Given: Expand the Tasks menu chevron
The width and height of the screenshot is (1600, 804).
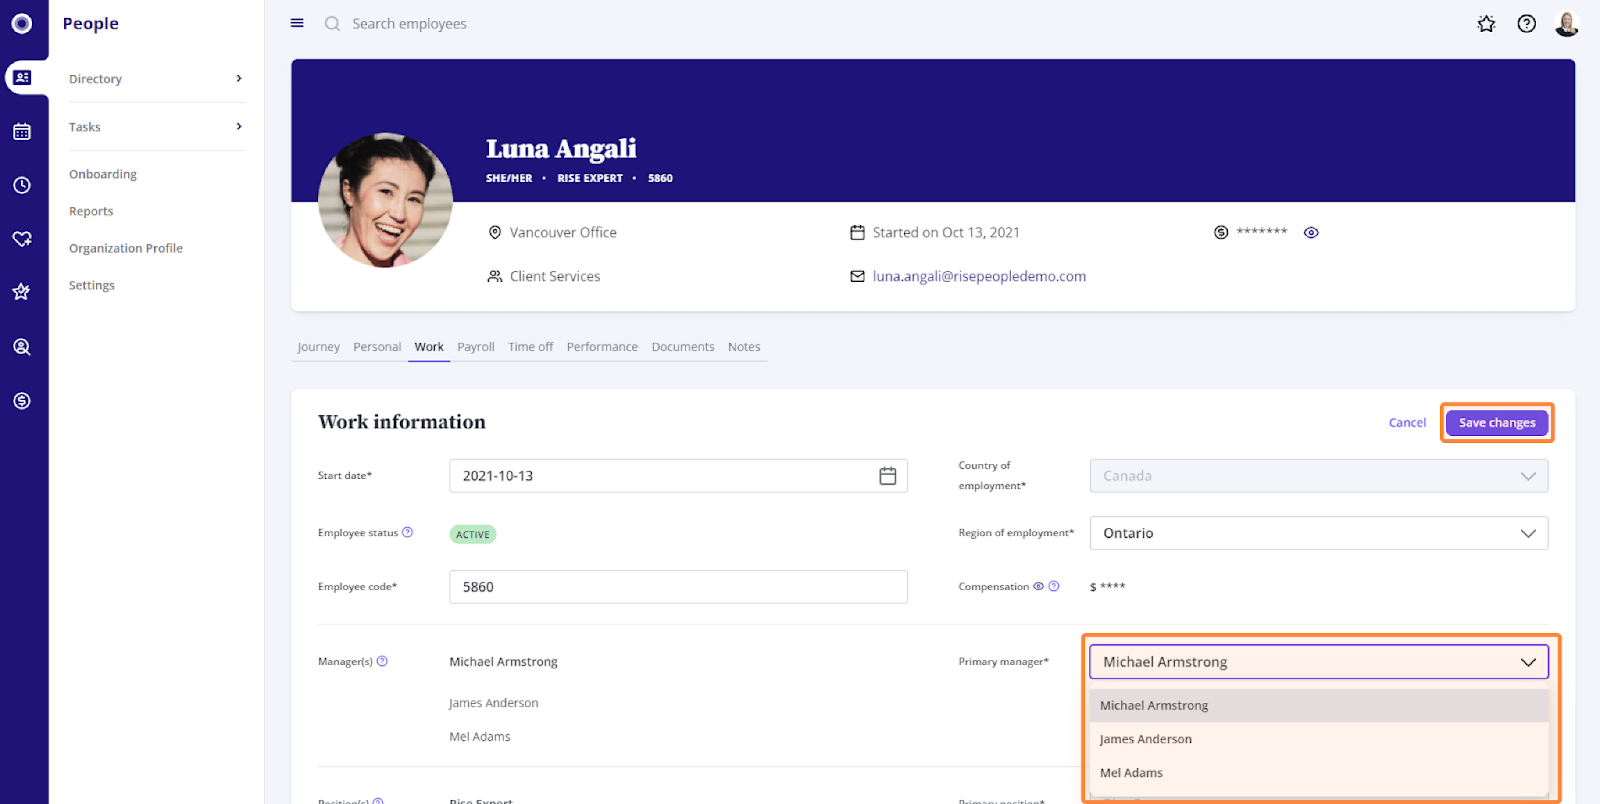Looking at the screenshot, I should pyautogui.click(x=239, y=126).
